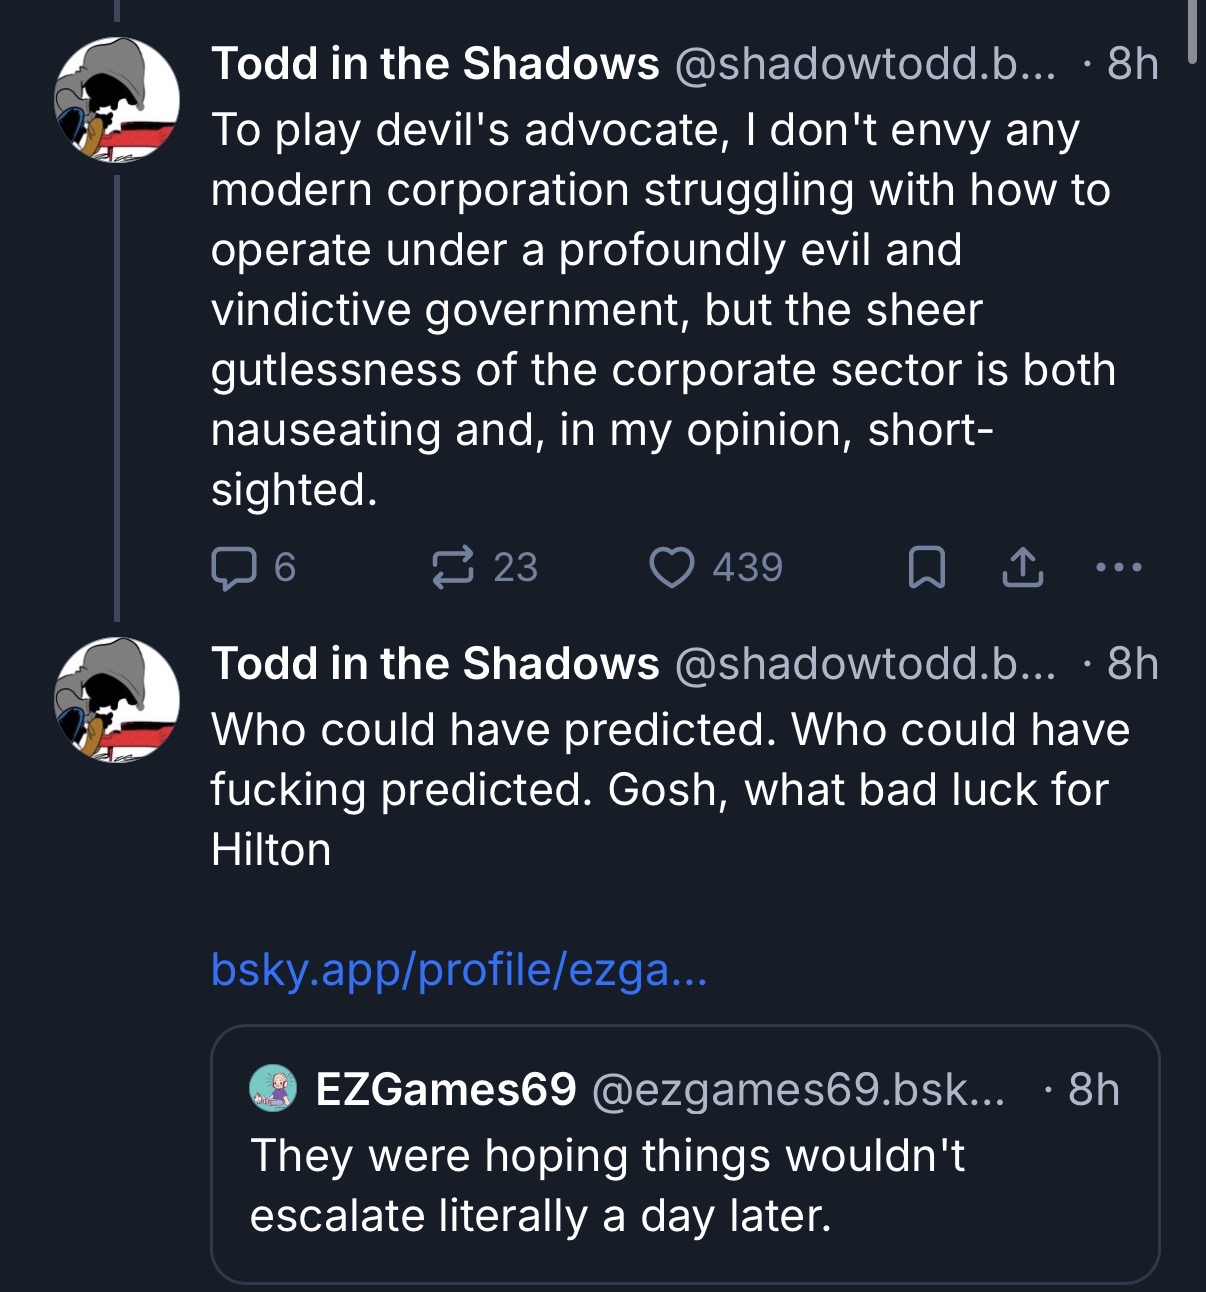Open first Todd in the Shadows avatar

click(117, 100)
